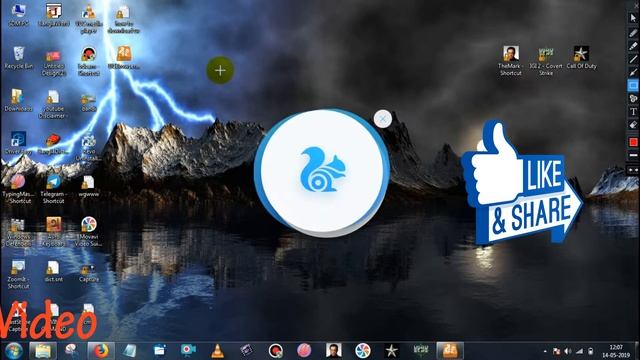The image size is (640, 360).
Task: Select the ZoomIt Shortcut desktop icon
Action: tap(18, 274)
